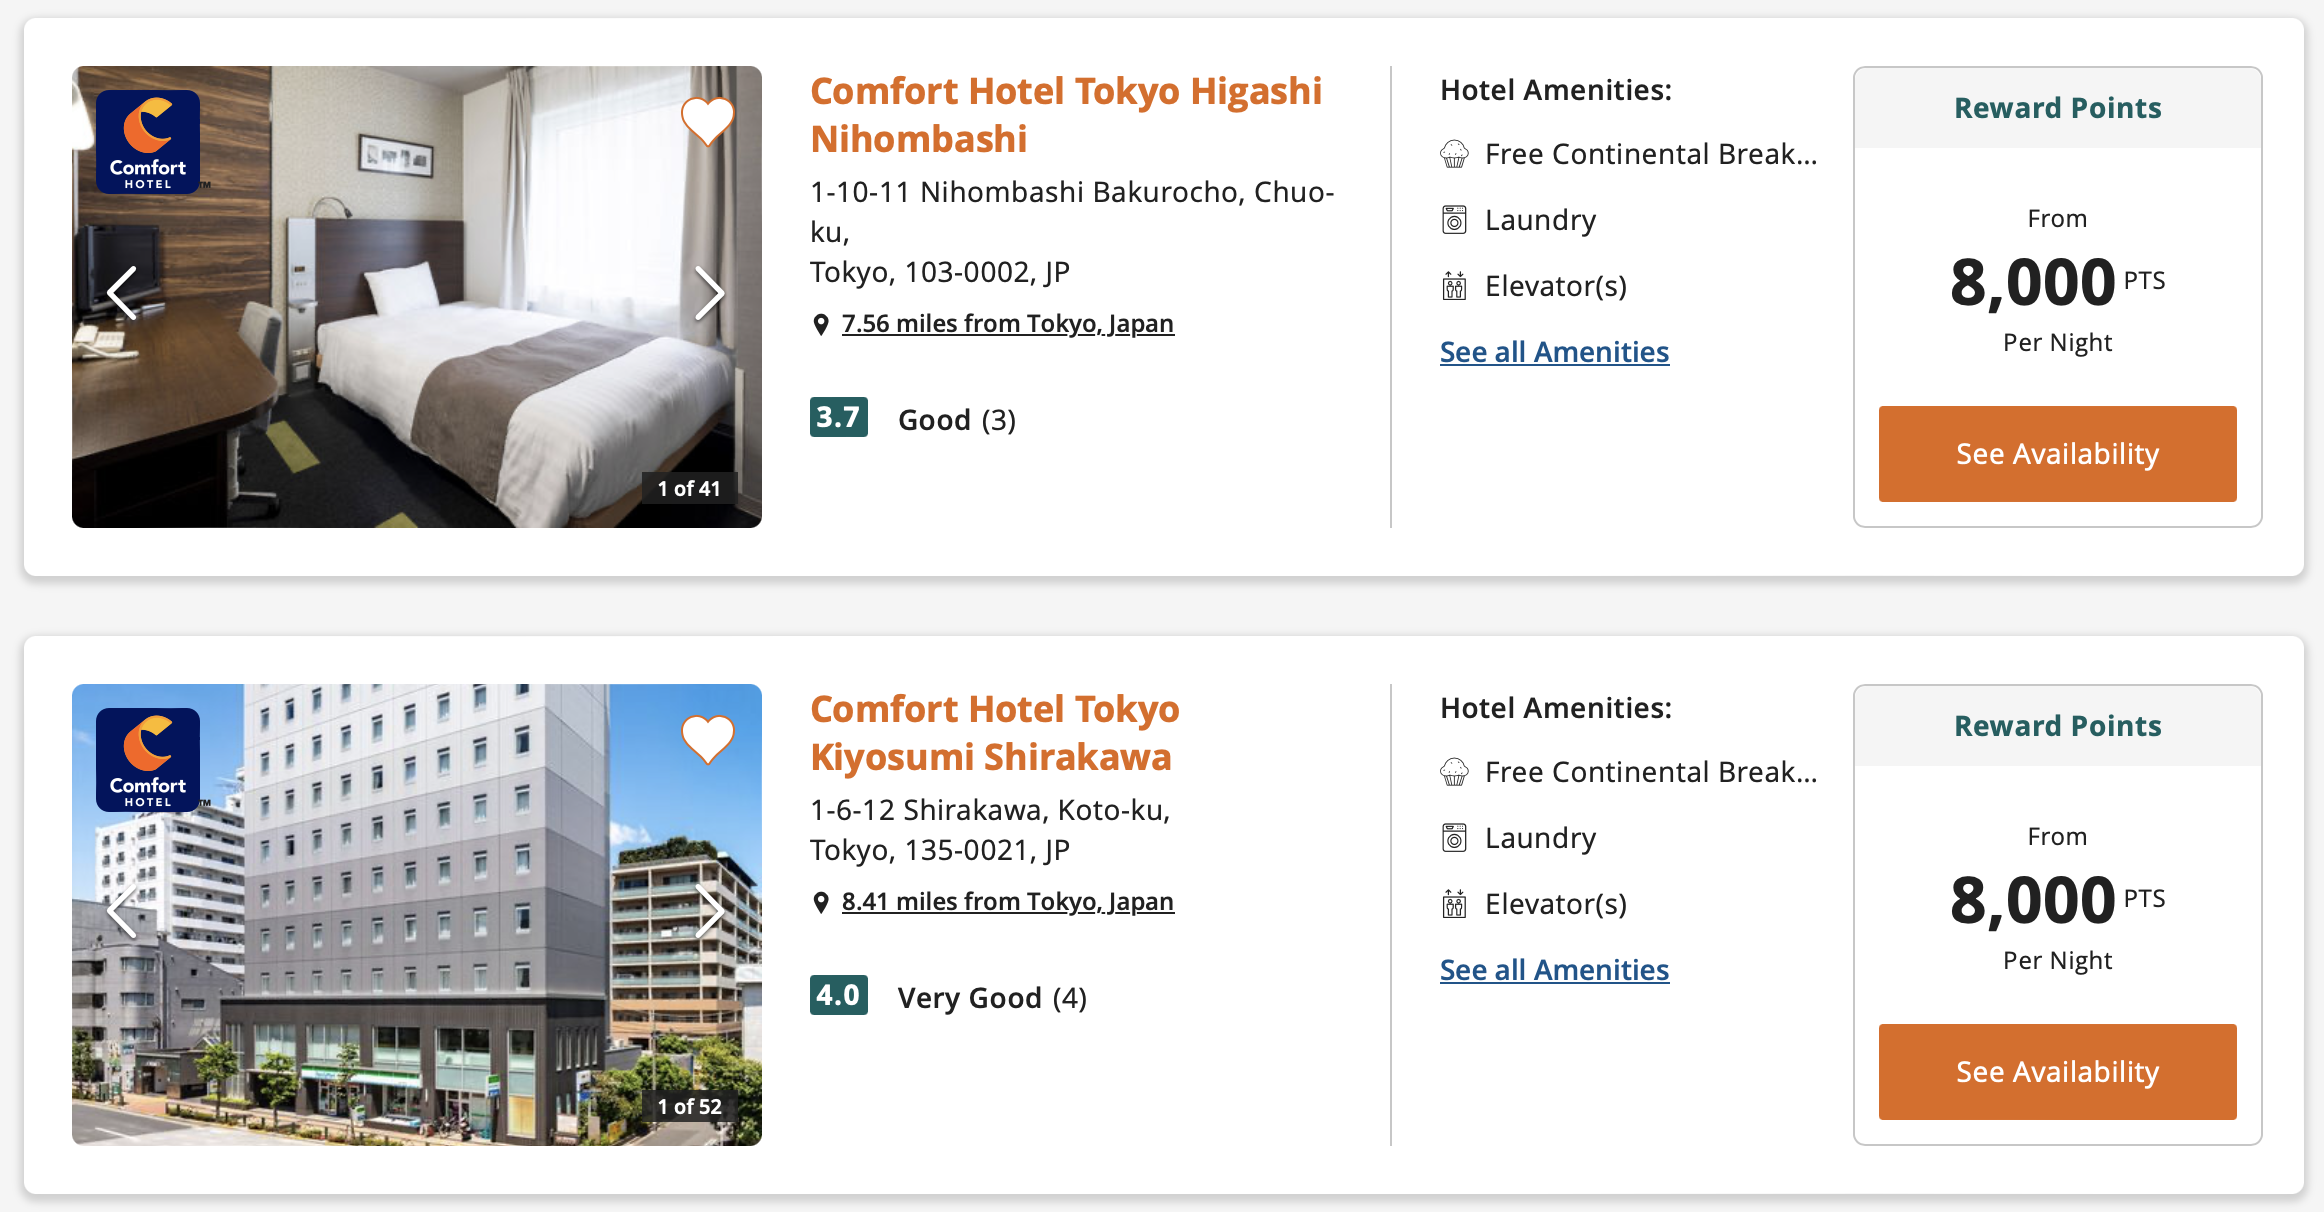Click 'Free Continental Break...' in Higashi Nihombashi card
The height and width of the screenshot is (1212, 2324).
point(1651,154)
